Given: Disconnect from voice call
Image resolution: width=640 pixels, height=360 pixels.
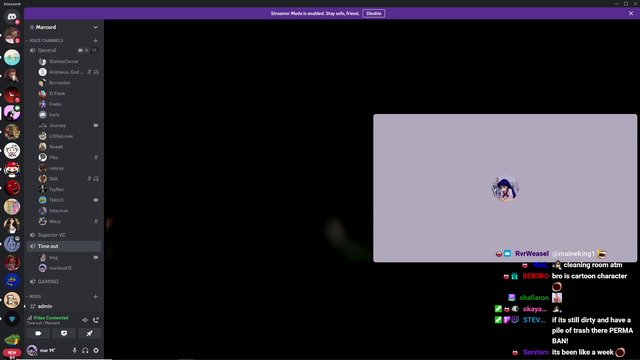Looking at the screenshot, I should 96,320.
